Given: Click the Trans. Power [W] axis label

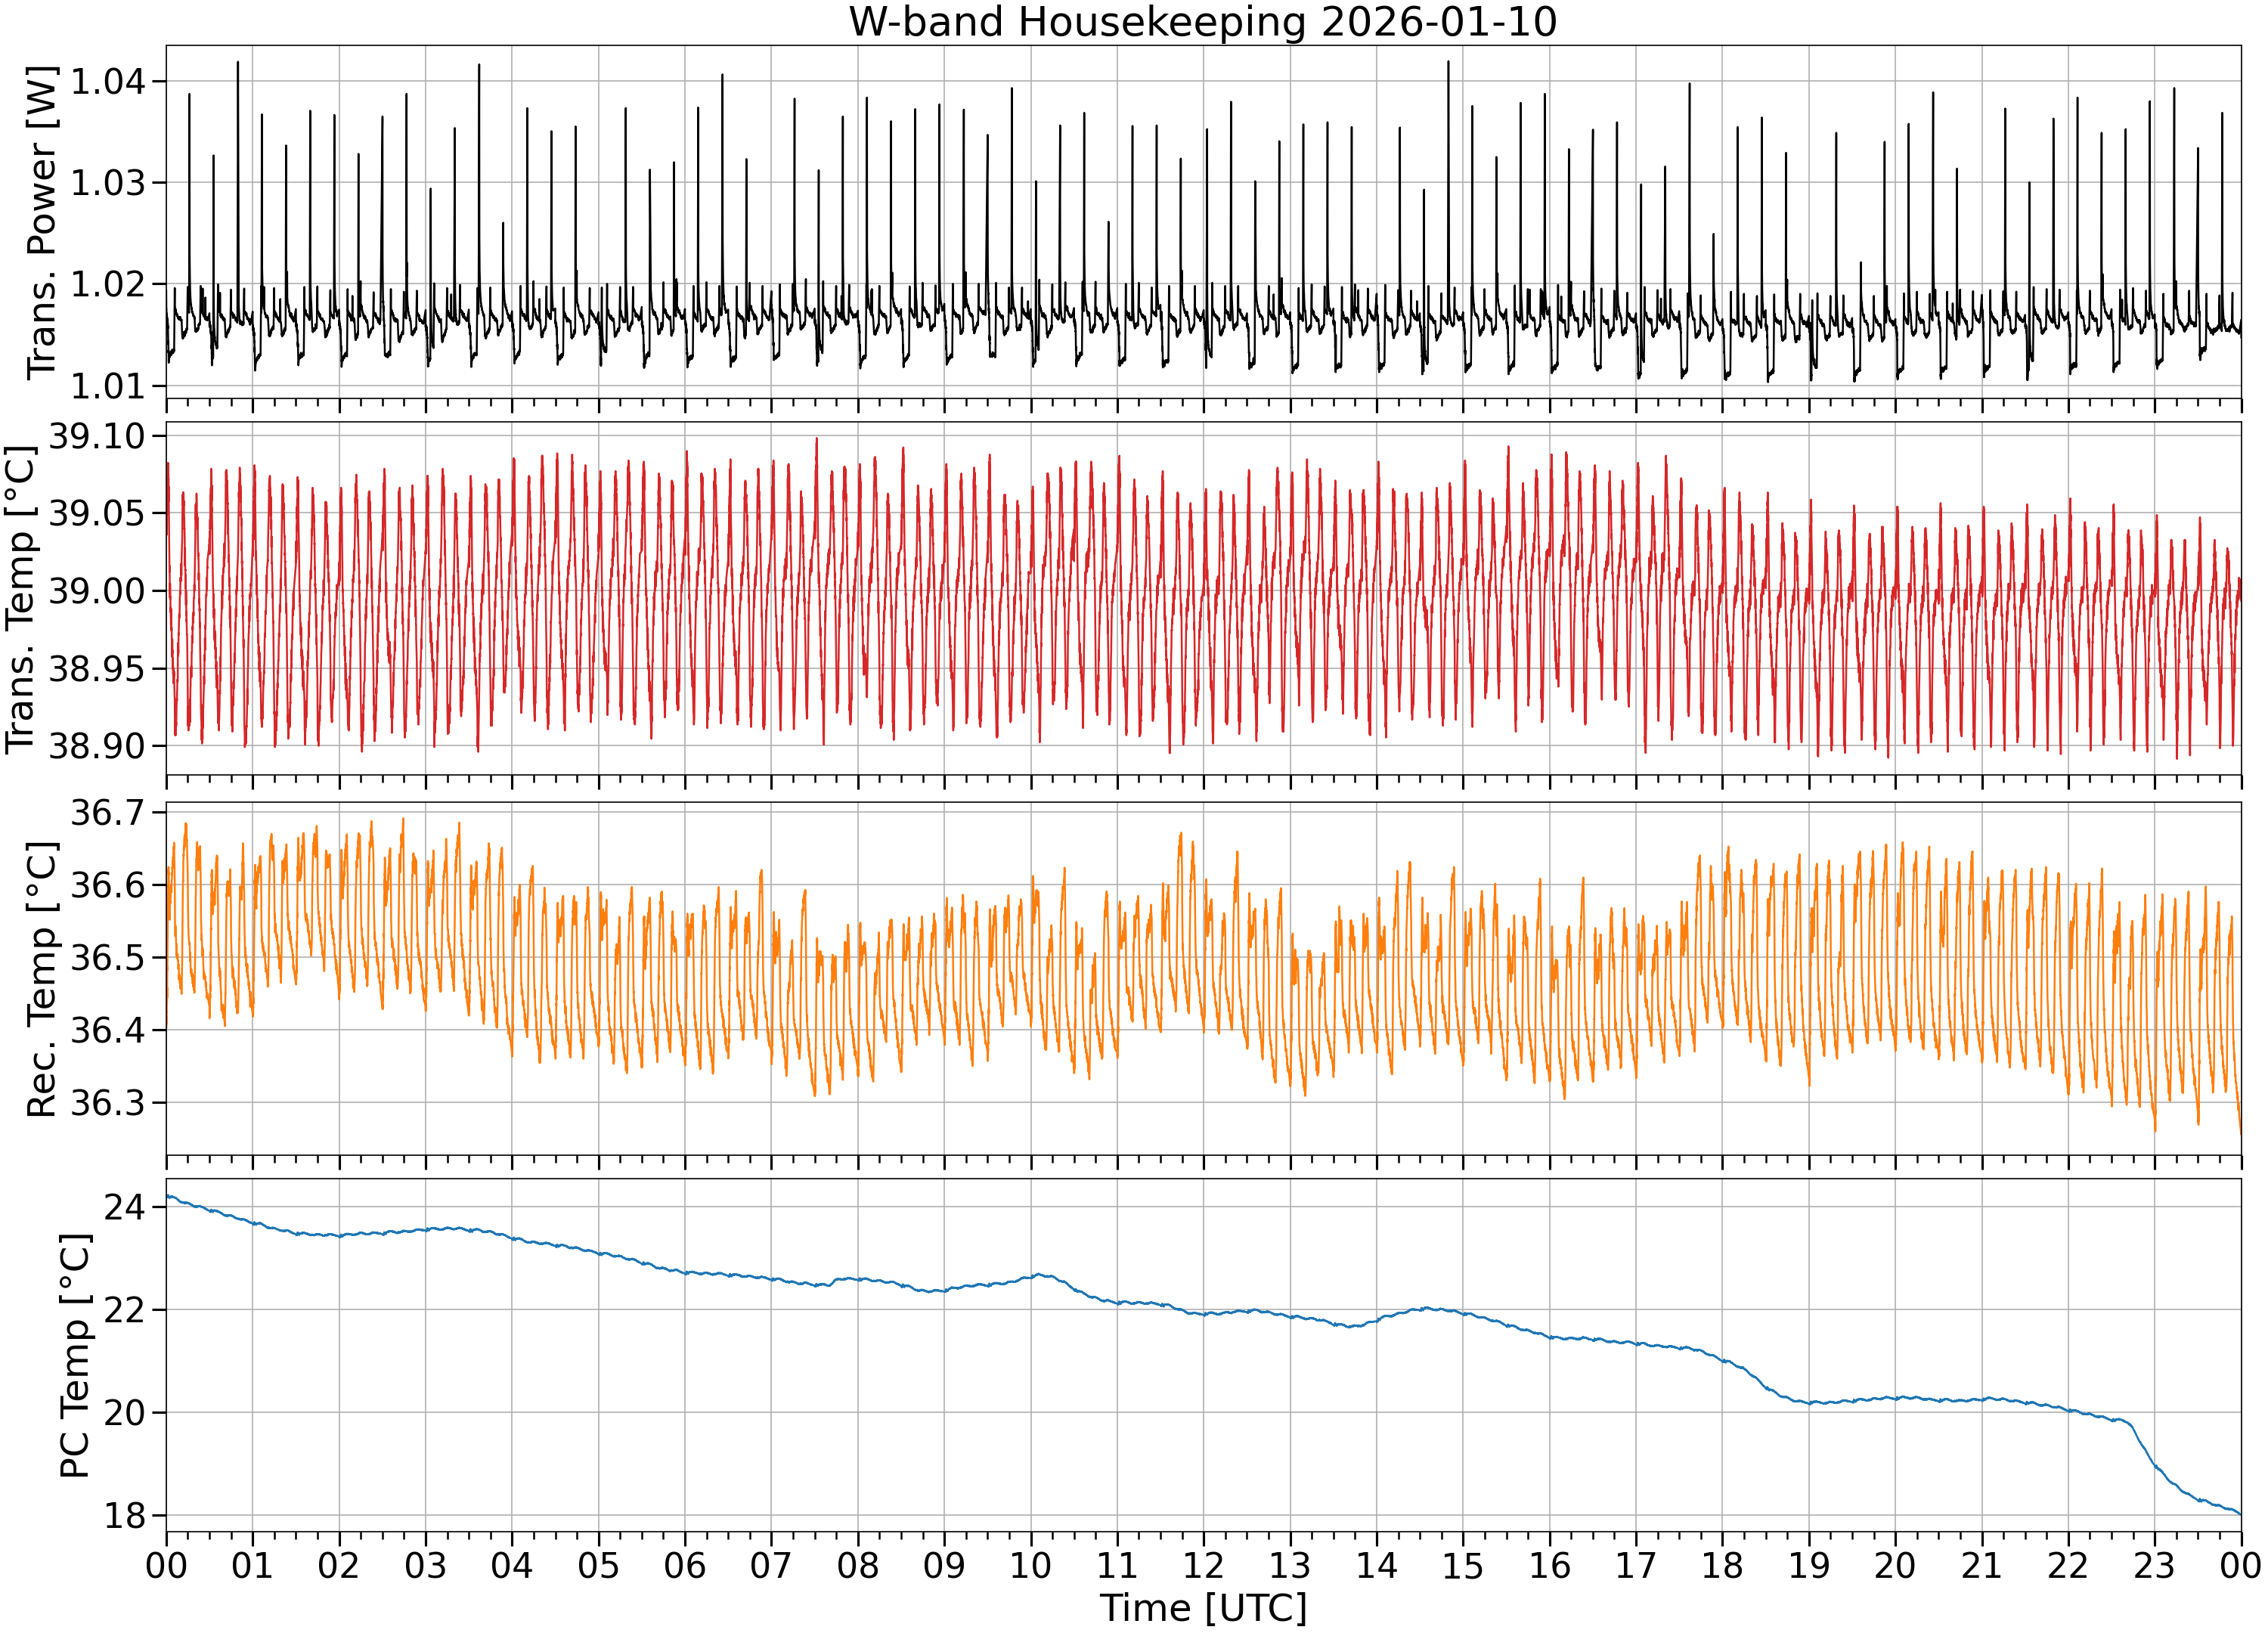Looking at the screenshot, I should (42, 222).
